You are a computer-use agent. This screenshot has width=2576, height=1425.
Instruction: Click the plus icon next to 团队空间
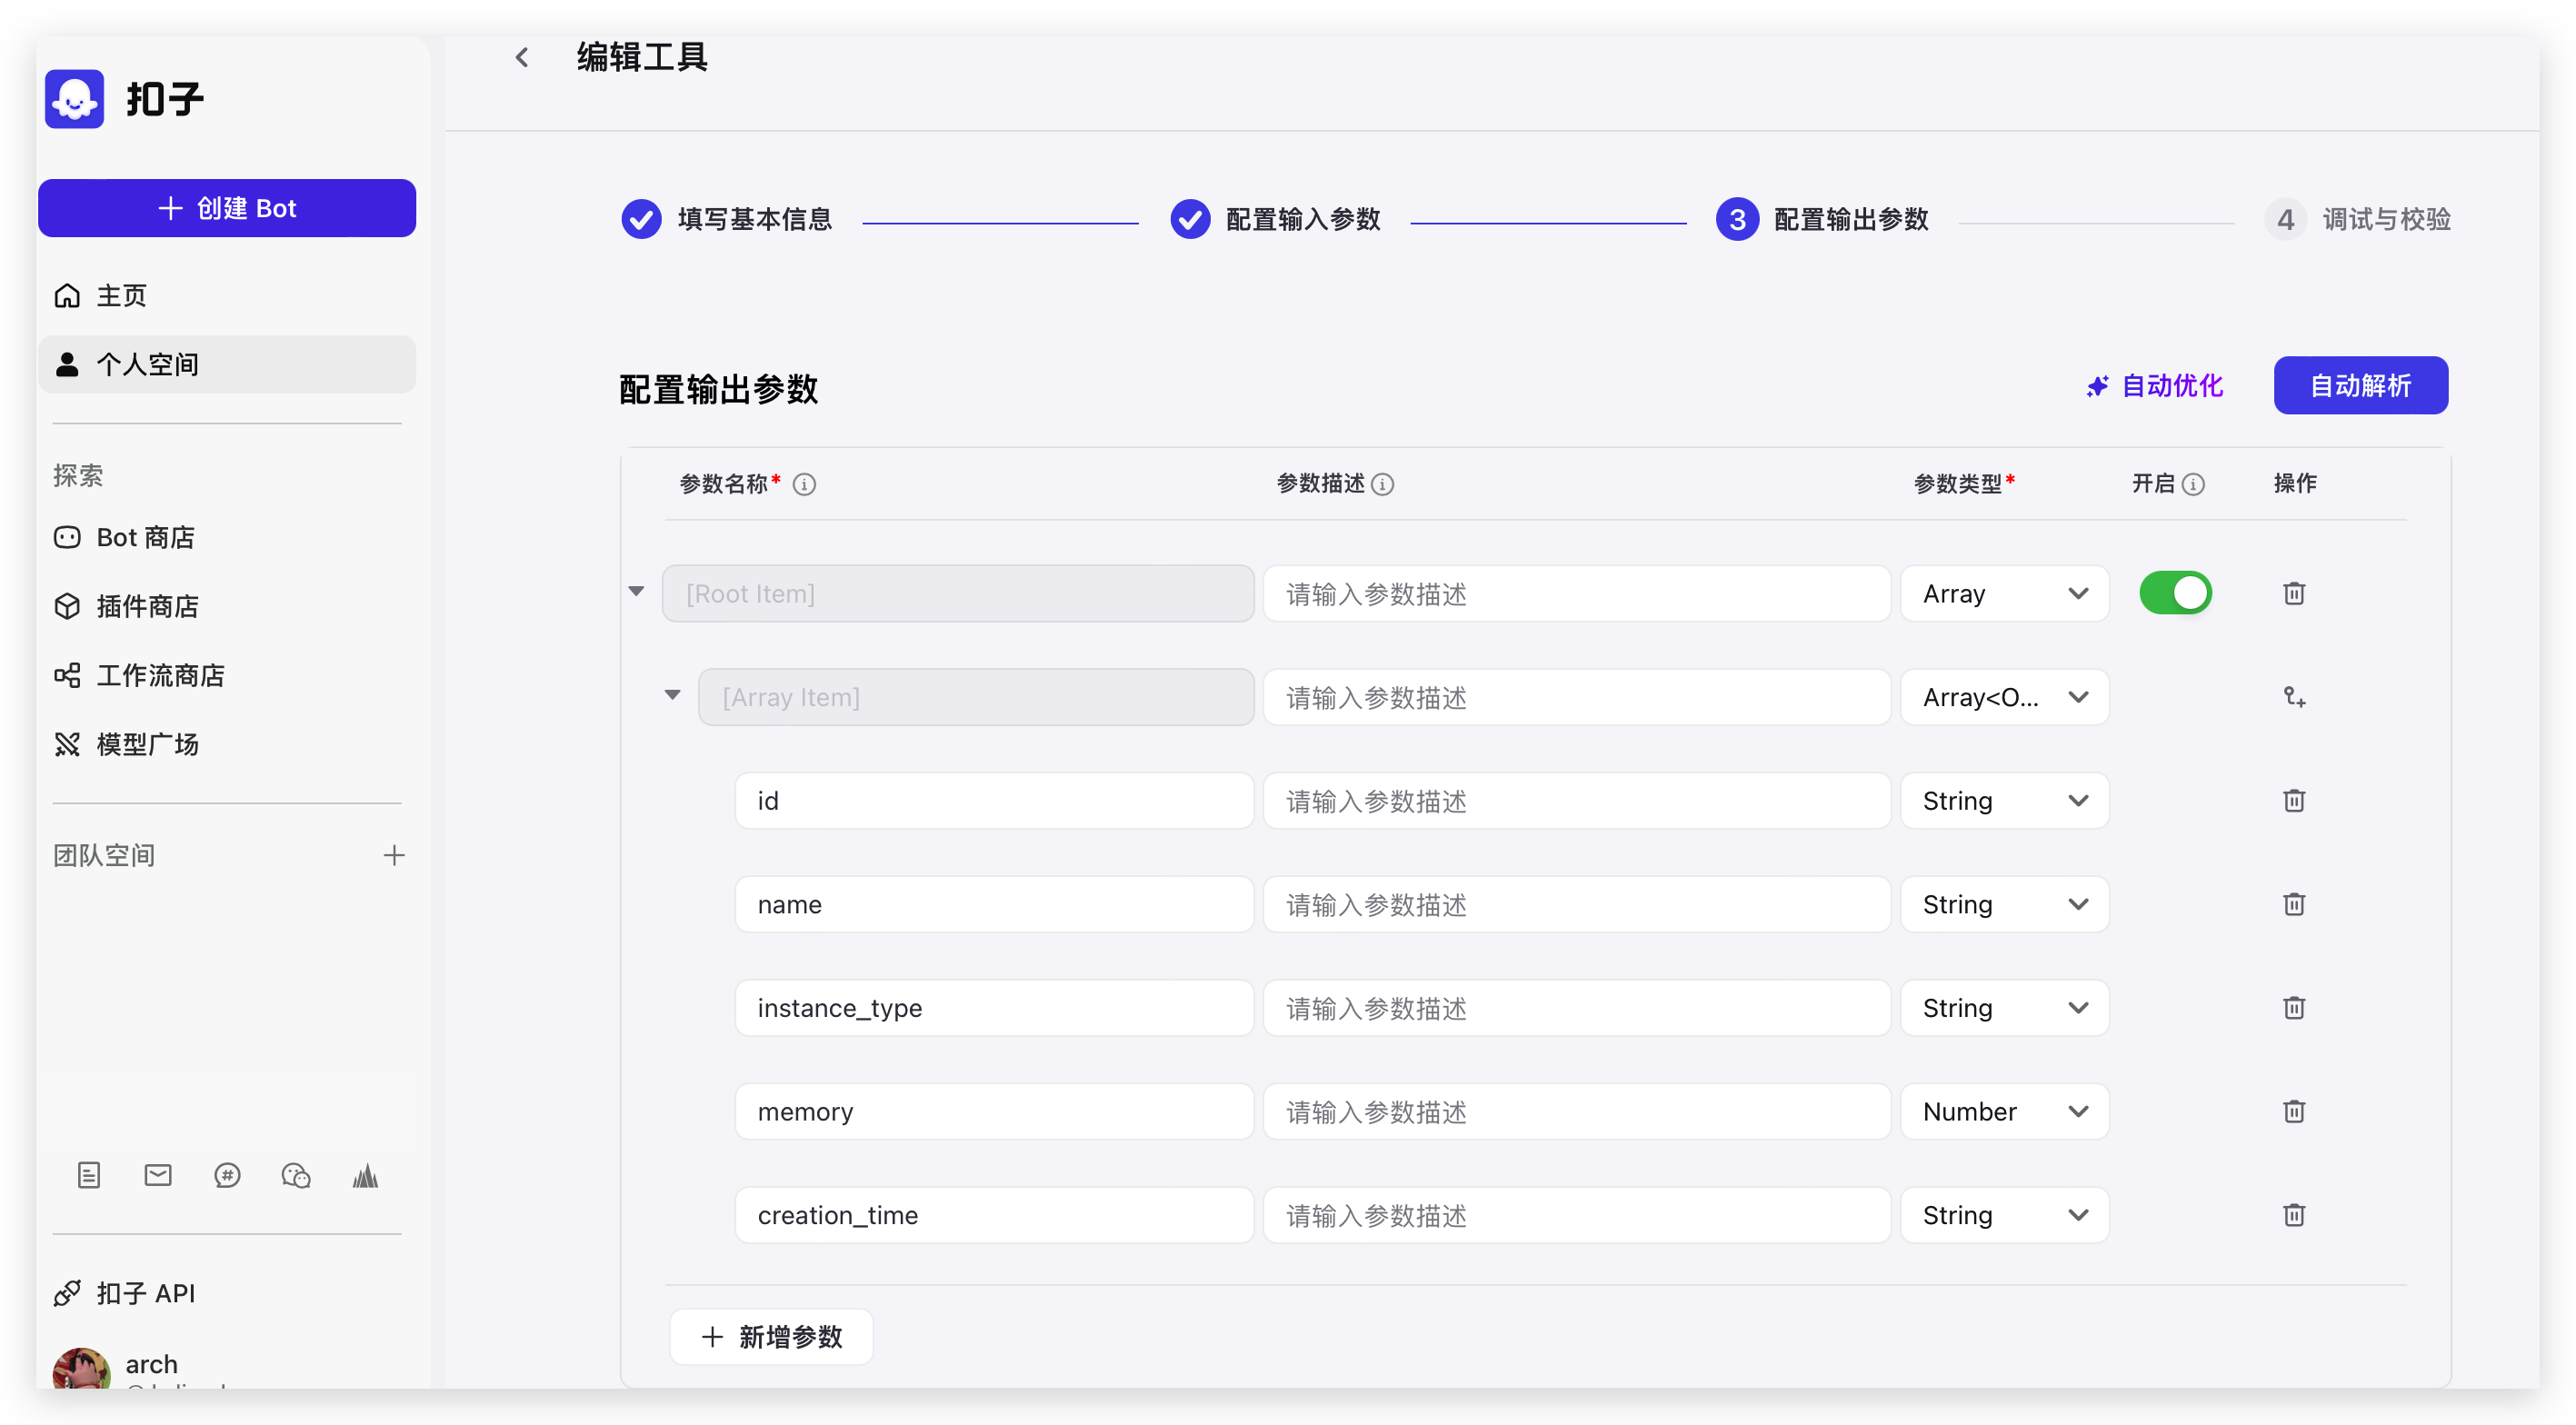[394, 855]
